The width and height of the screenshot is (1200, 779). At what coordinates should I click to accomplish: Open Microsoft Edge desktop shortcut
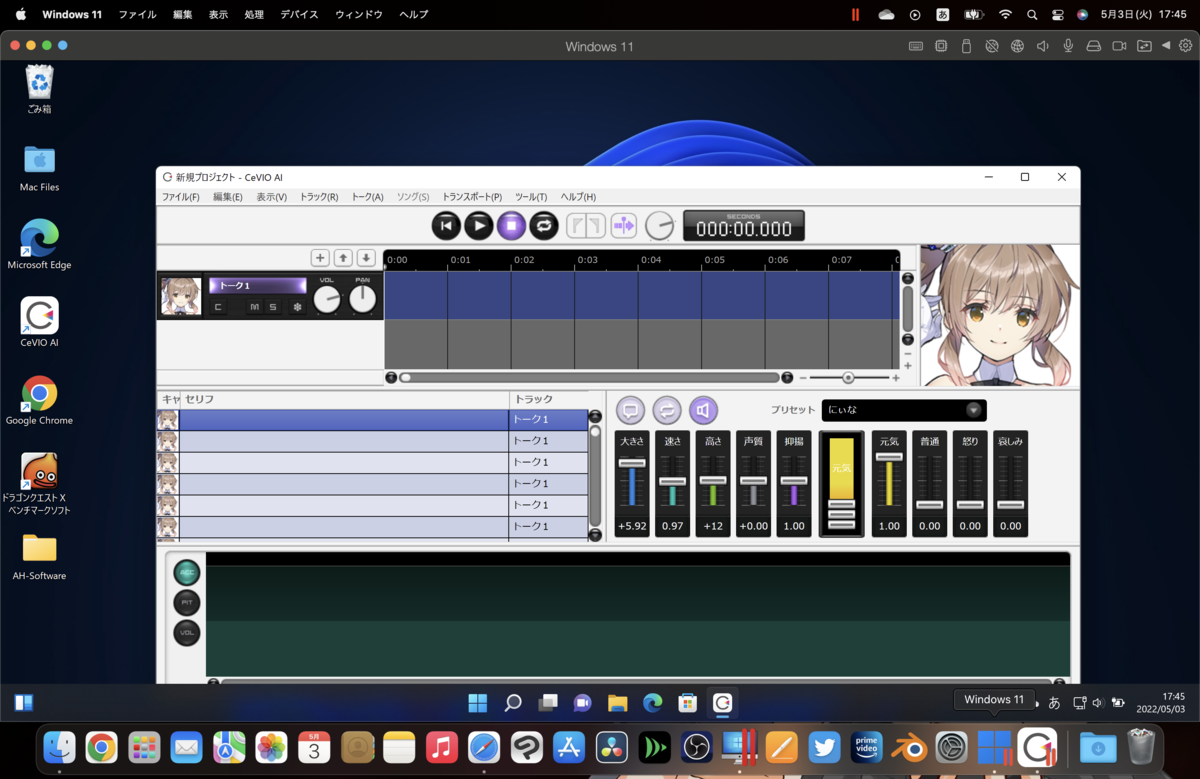point(39,245)
